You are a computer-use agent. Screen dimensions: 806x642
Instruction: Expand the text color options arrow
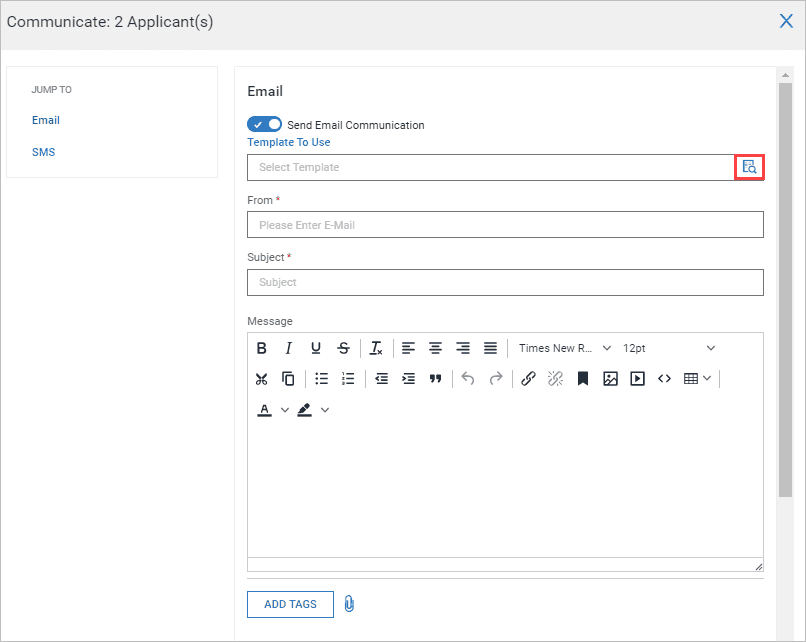click(x=285, y=410)
